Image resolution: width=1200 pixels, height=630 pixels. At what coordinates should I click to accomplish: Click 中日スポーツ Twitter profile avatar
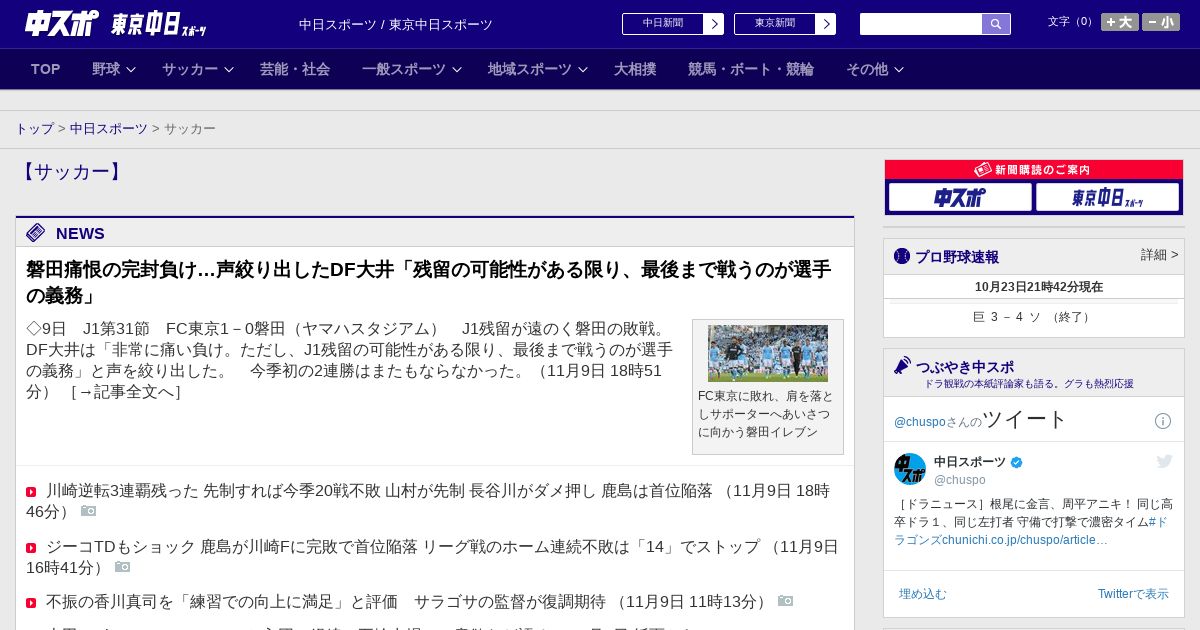pyautogui.click(x=910, y=469)
